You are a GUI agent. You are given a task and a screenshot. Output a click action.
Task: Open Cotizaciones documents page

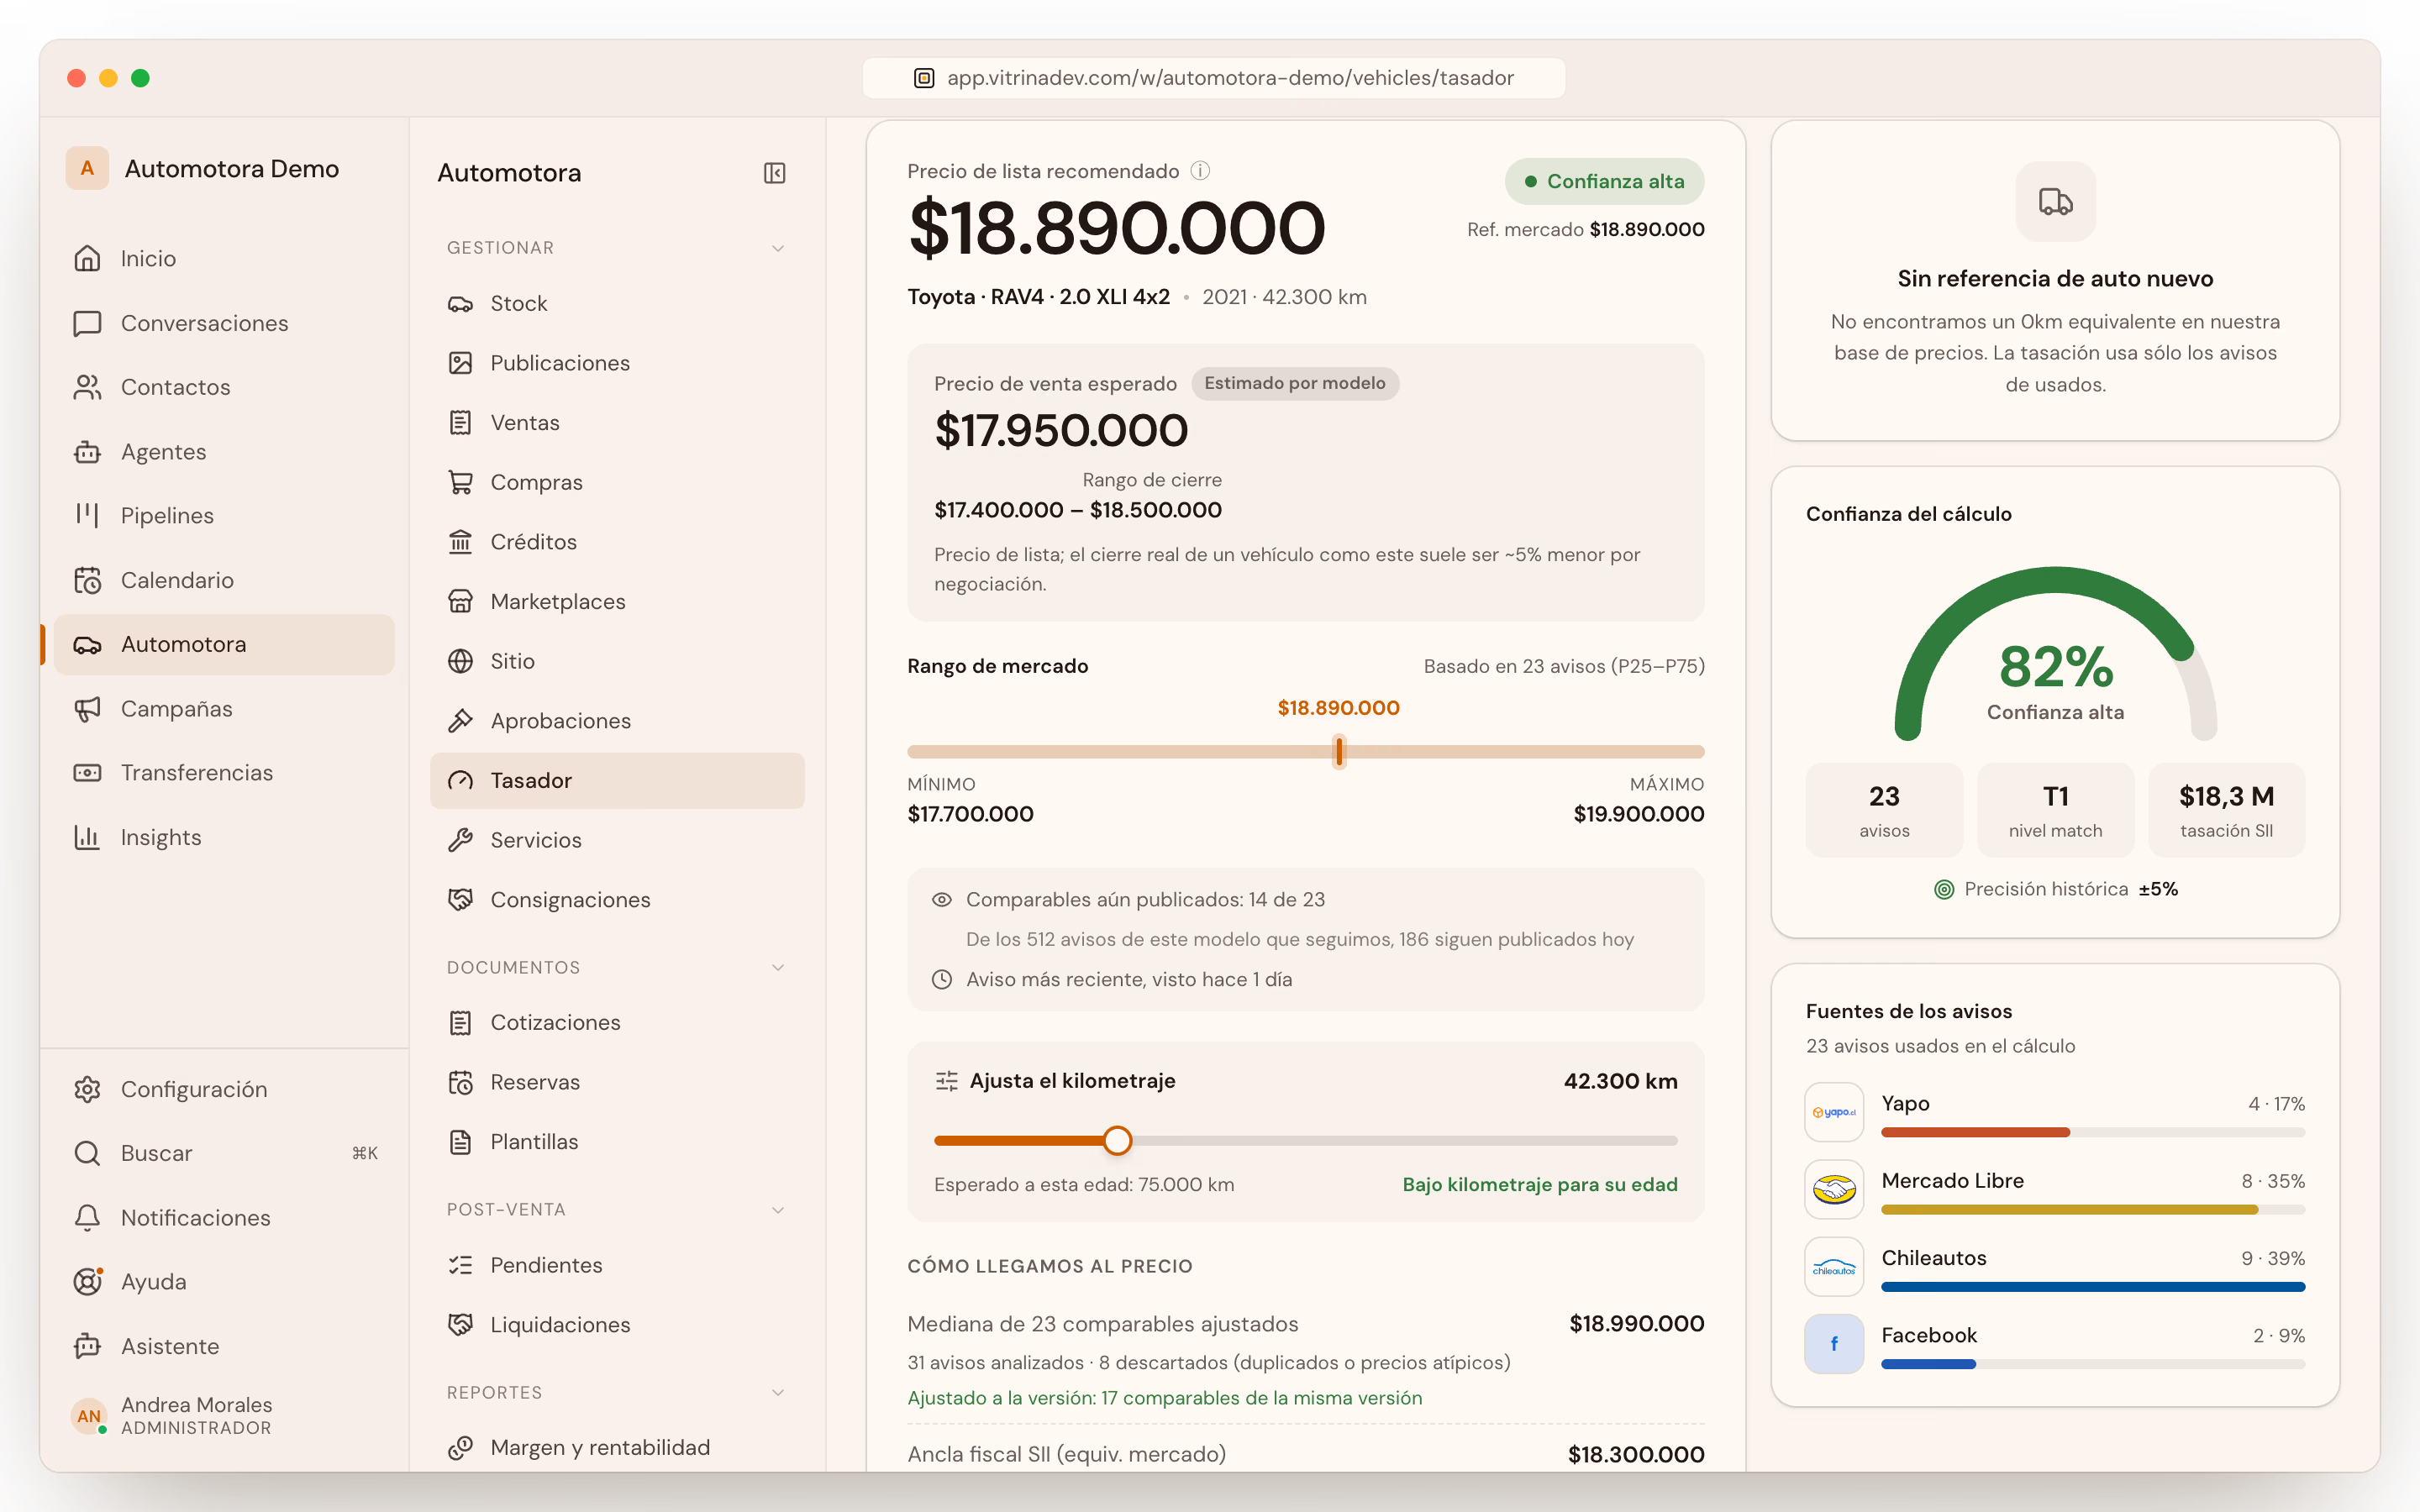click(x=617, y=1023)
